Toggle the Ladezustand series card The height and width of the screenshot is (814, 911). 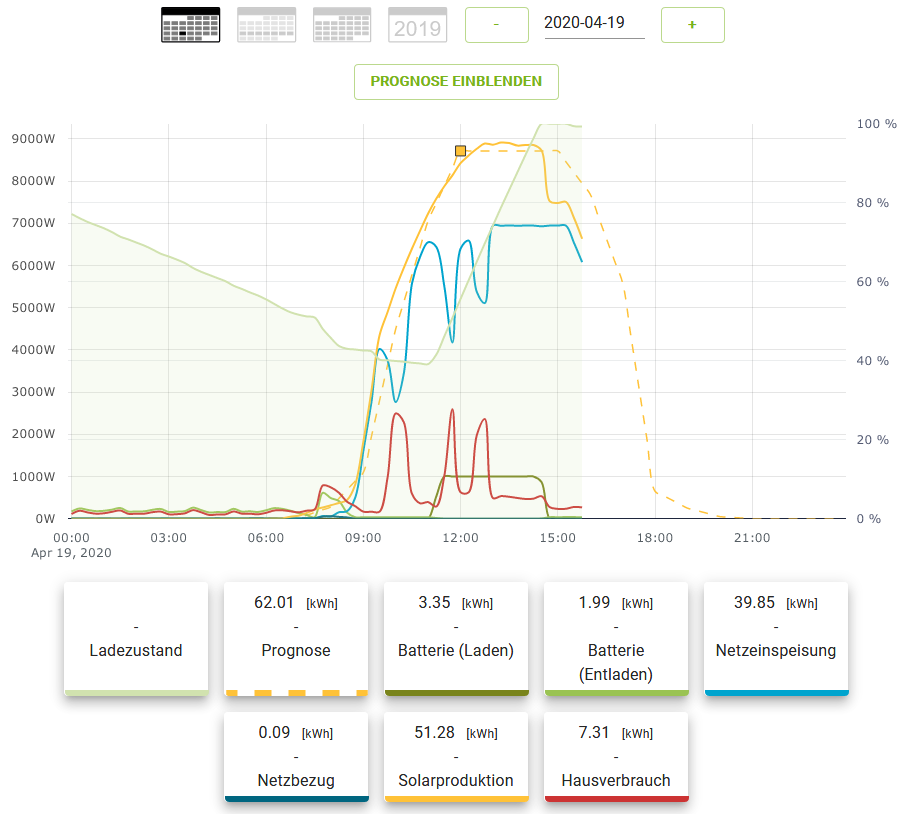point(136,638)
